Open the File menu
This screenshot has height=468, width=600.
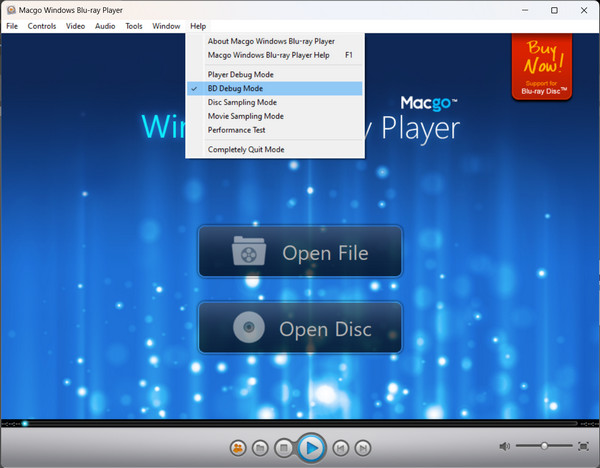coord(12,26)
